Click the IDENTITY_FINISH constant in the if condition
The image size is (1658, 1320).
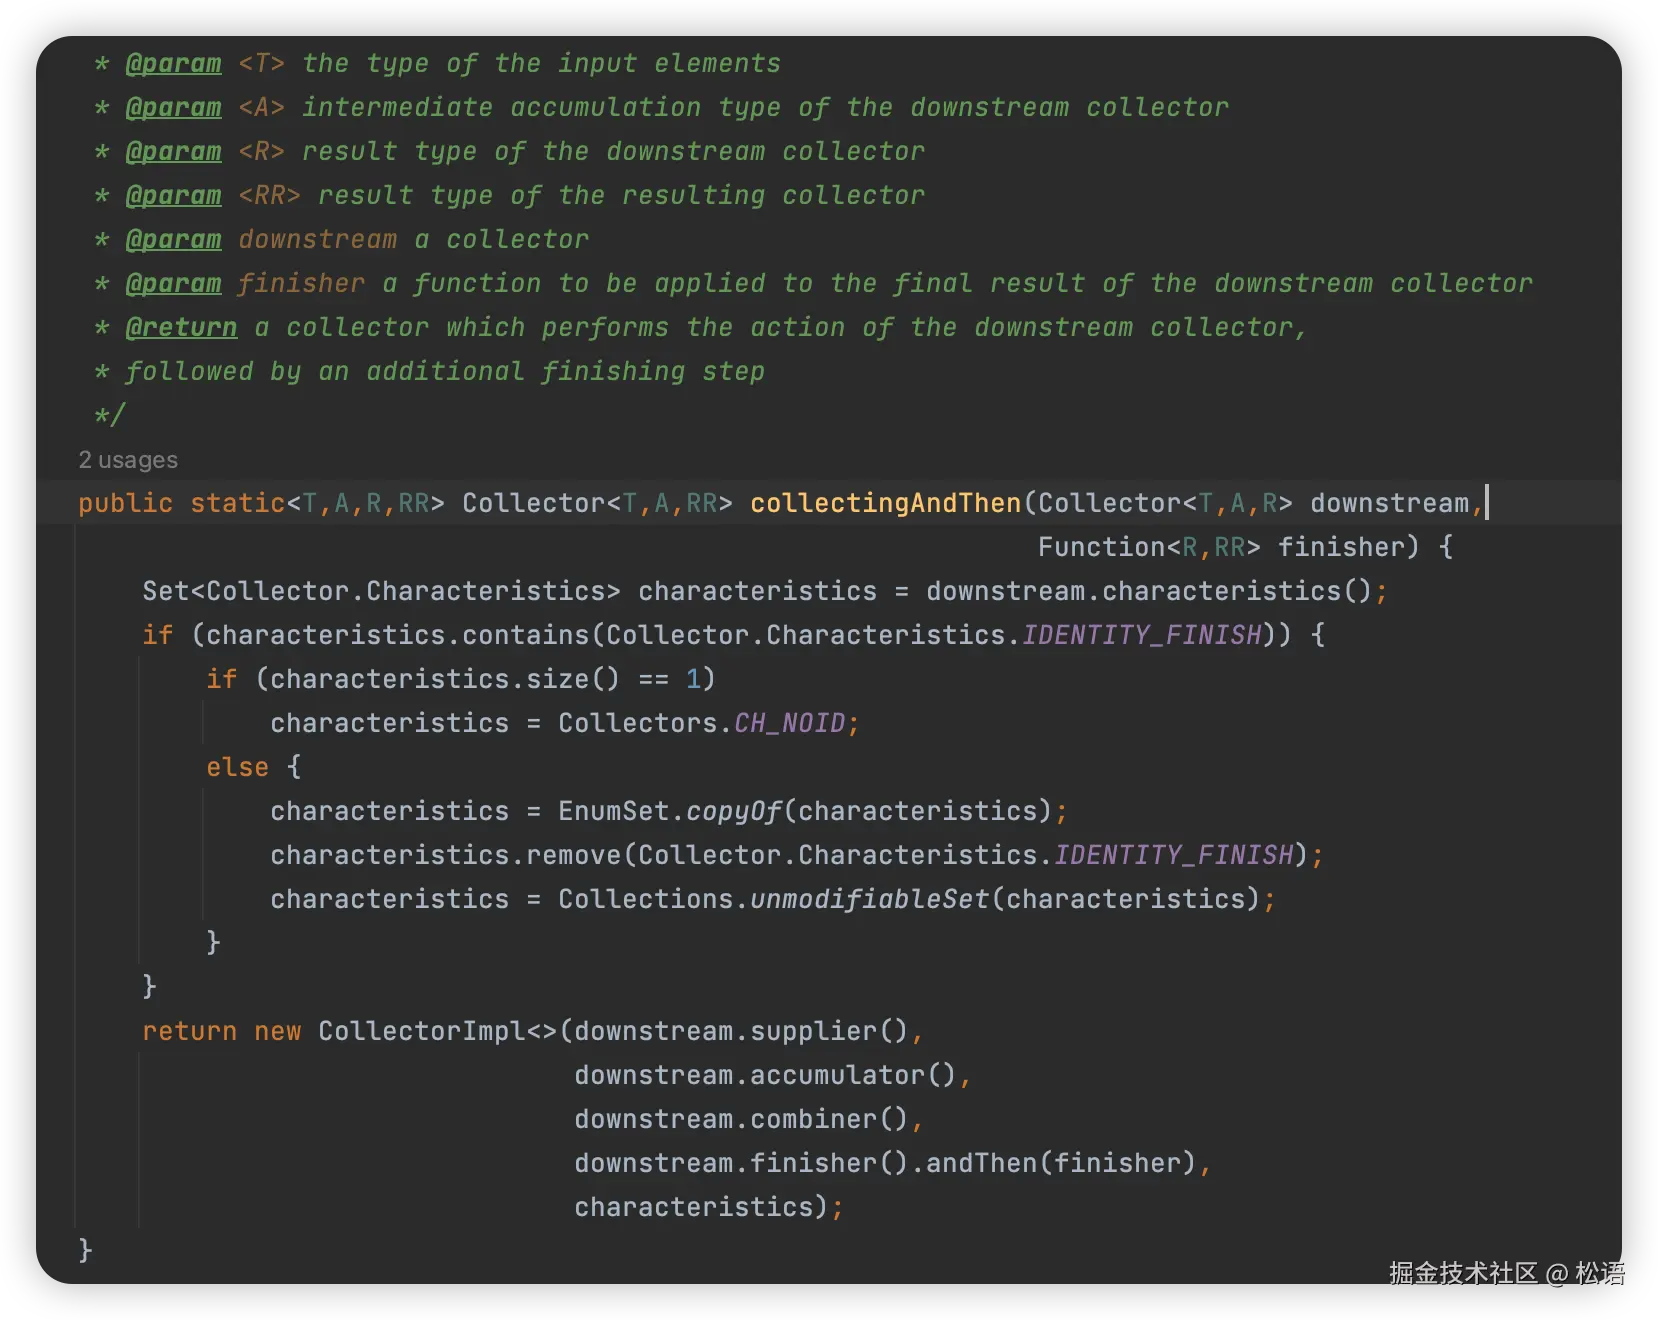(1141, 635)
